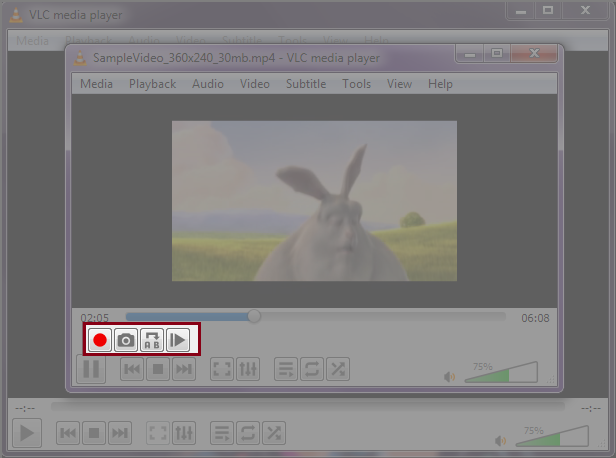Toggle shuffle in the front VLC window
616x458 pixels.
click(x=338, y=369)
